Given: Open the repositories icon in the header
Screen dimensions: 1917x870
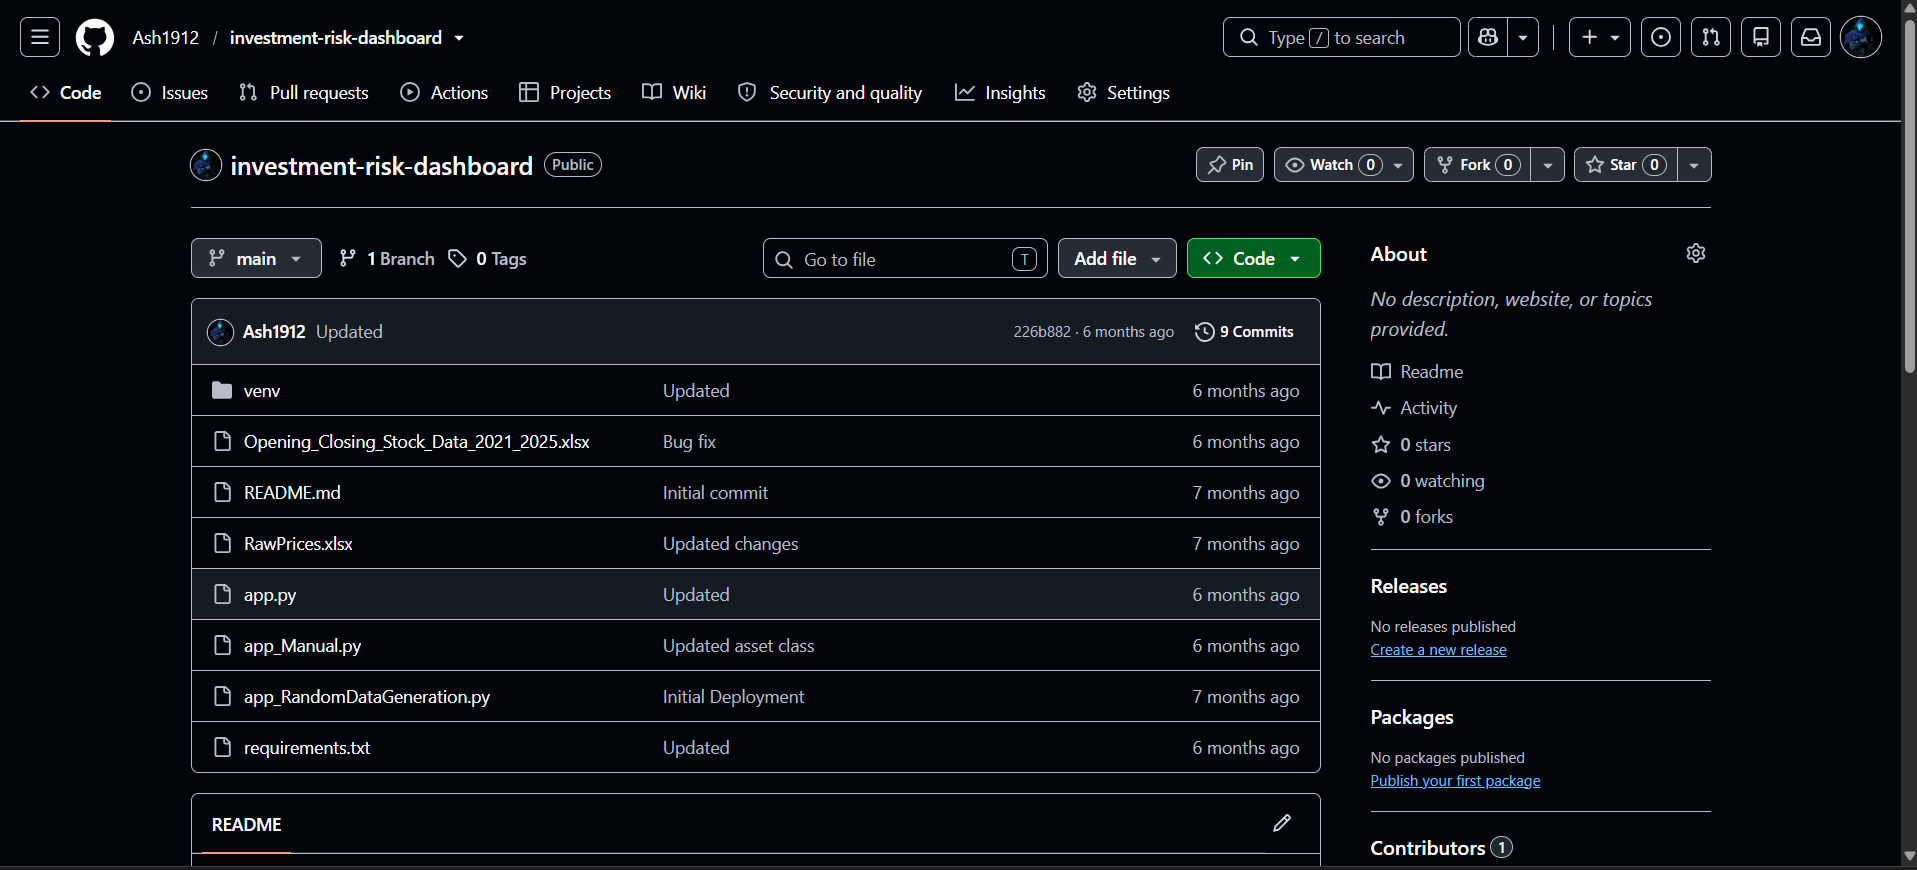Looking at the screenshot, I should tap(1761, 38).
